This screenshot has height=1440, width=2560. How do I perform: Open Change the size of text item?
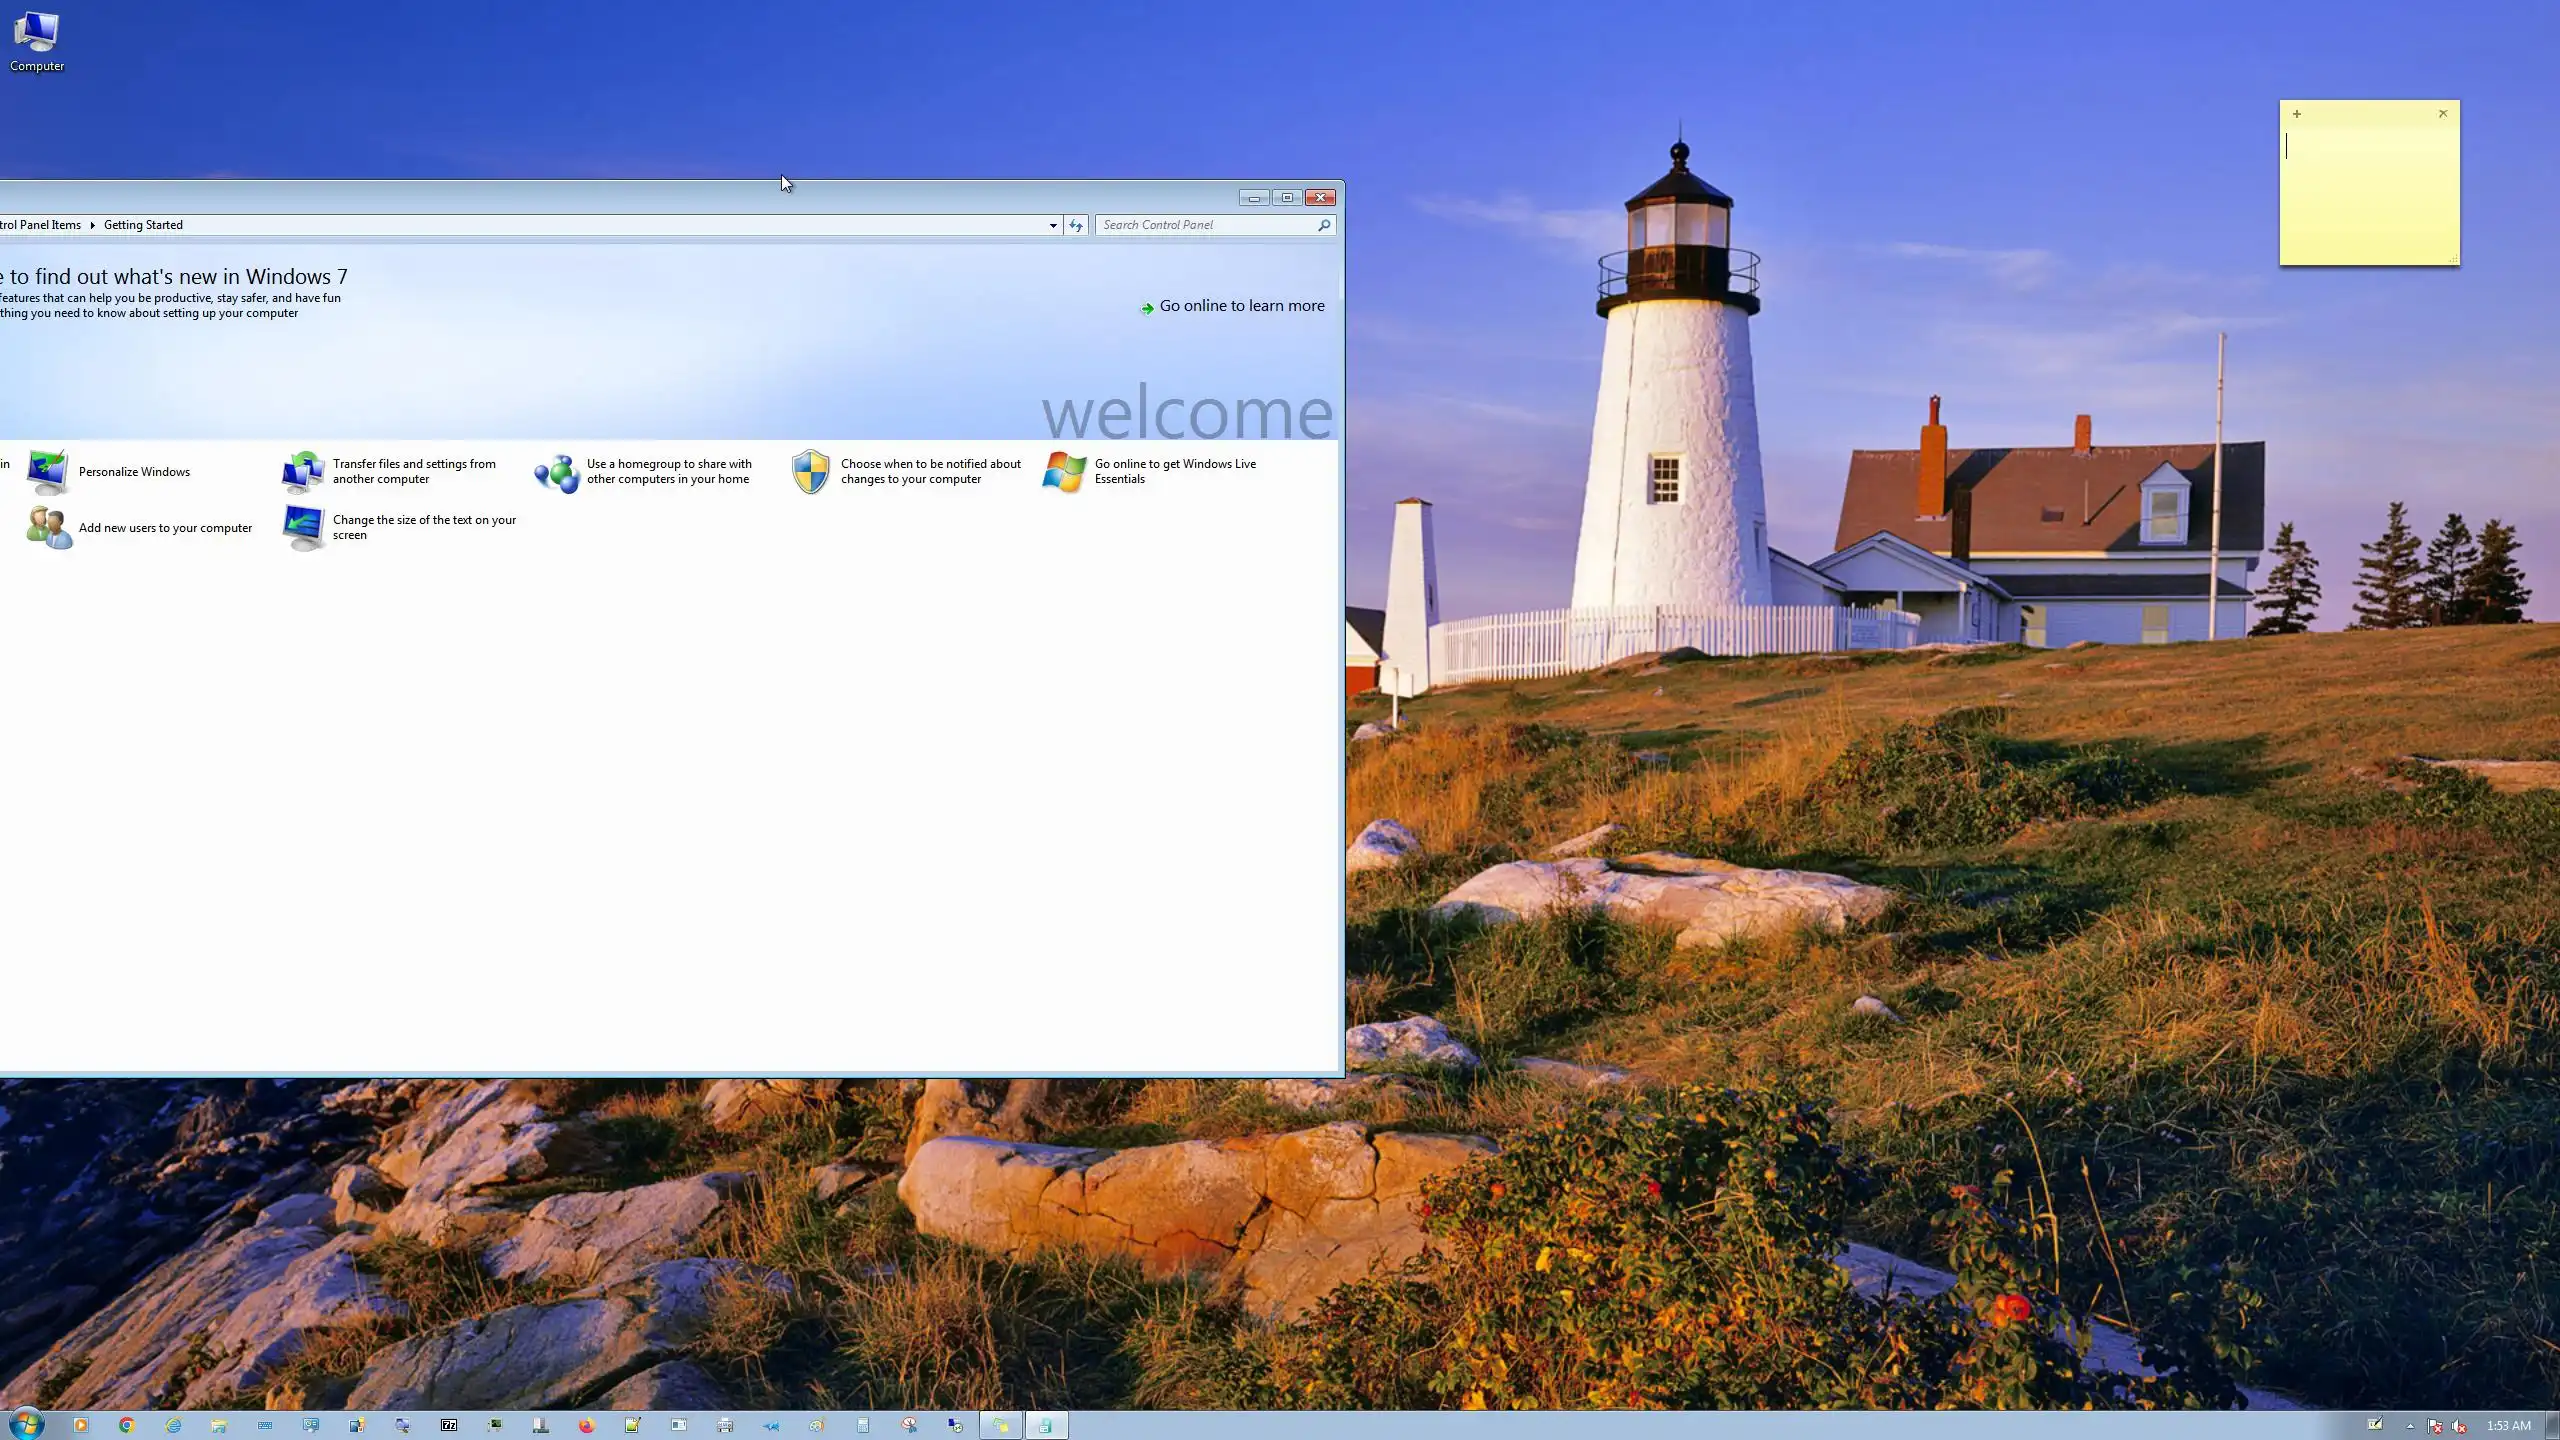(x=423, y=527)
